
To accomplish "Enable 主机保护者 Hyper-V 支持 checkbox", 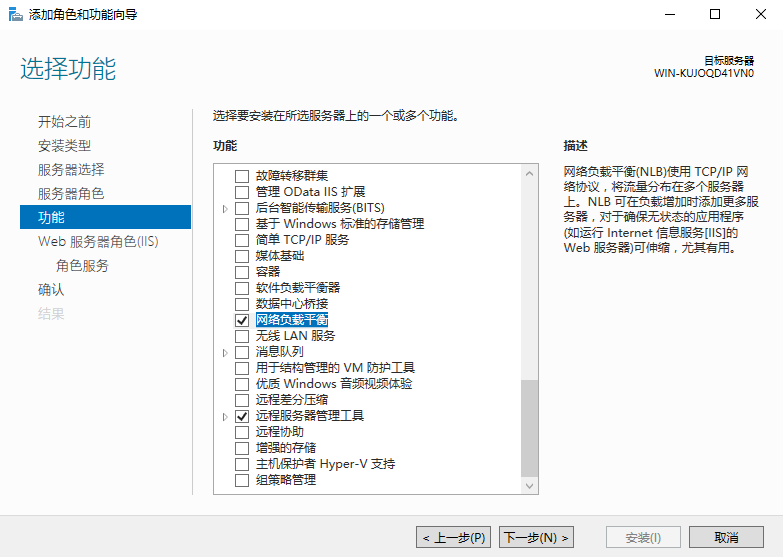I will pyautogui.click(x=242, y=464).
